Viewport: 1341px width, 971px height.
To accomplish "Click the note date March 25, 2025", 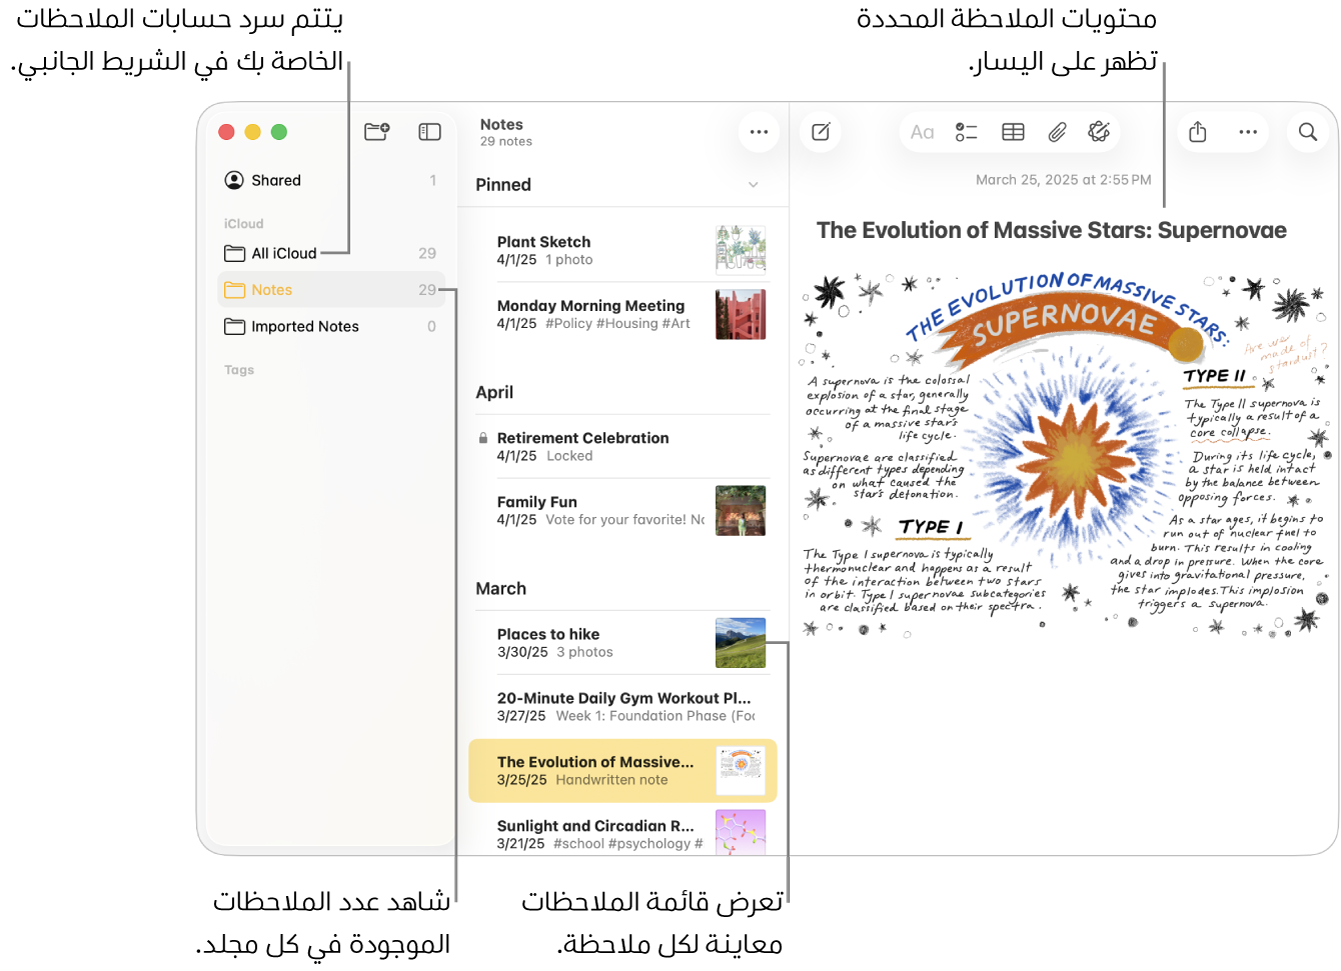I will tap(1063, 180).
